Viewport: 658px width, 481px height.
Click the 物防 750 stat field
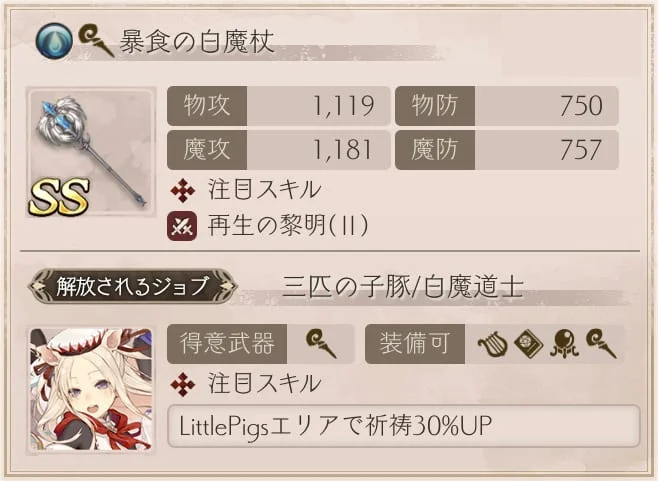point(507,105)
